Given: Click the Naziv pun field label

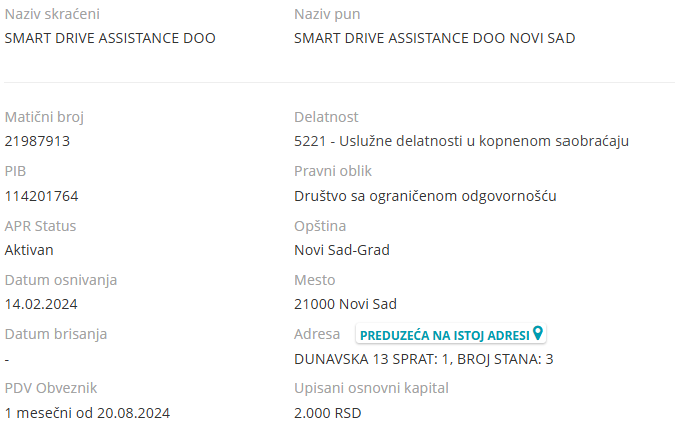Looking at the screenshot, I should [x=327, y=14].
